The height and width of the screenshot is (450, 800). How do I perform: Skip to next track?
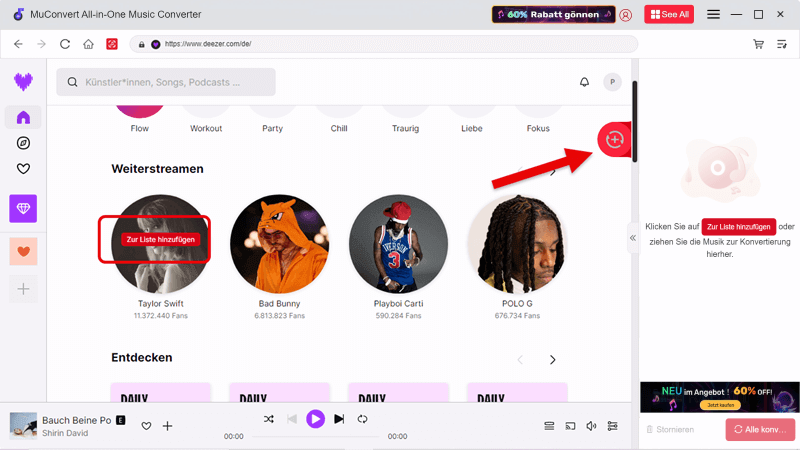click(339, 419)
